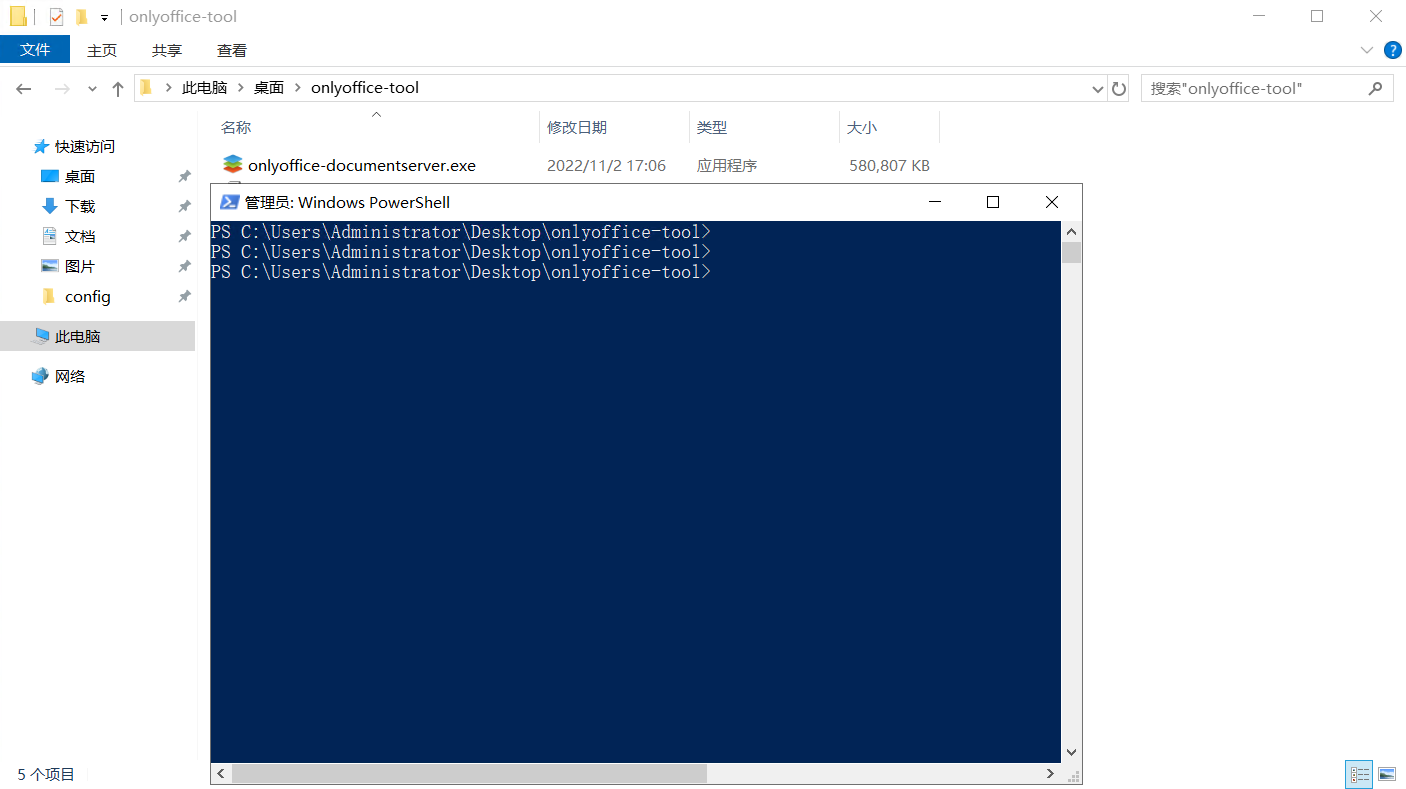Viewport: 1406px width, 789px height.
Task: Click the Properties quick access icon
Action: click(x=56, y=17)
